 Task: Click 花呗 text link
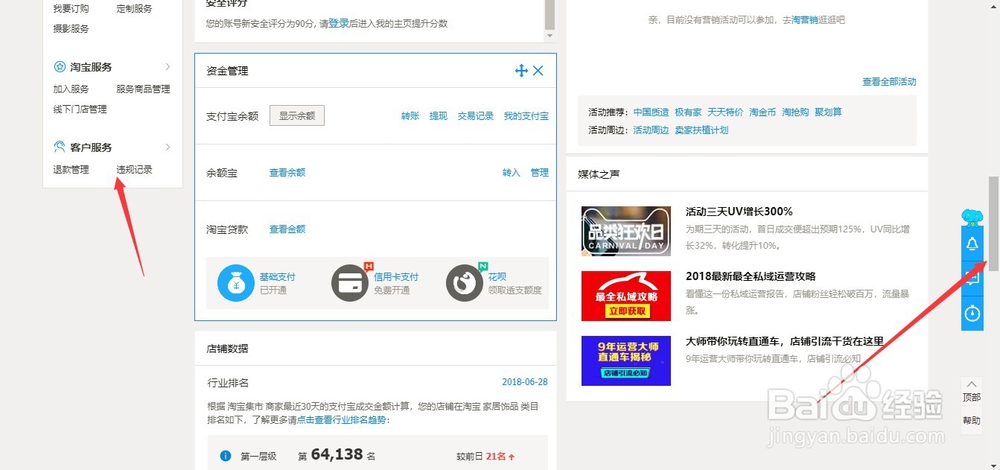coord(497,277)
